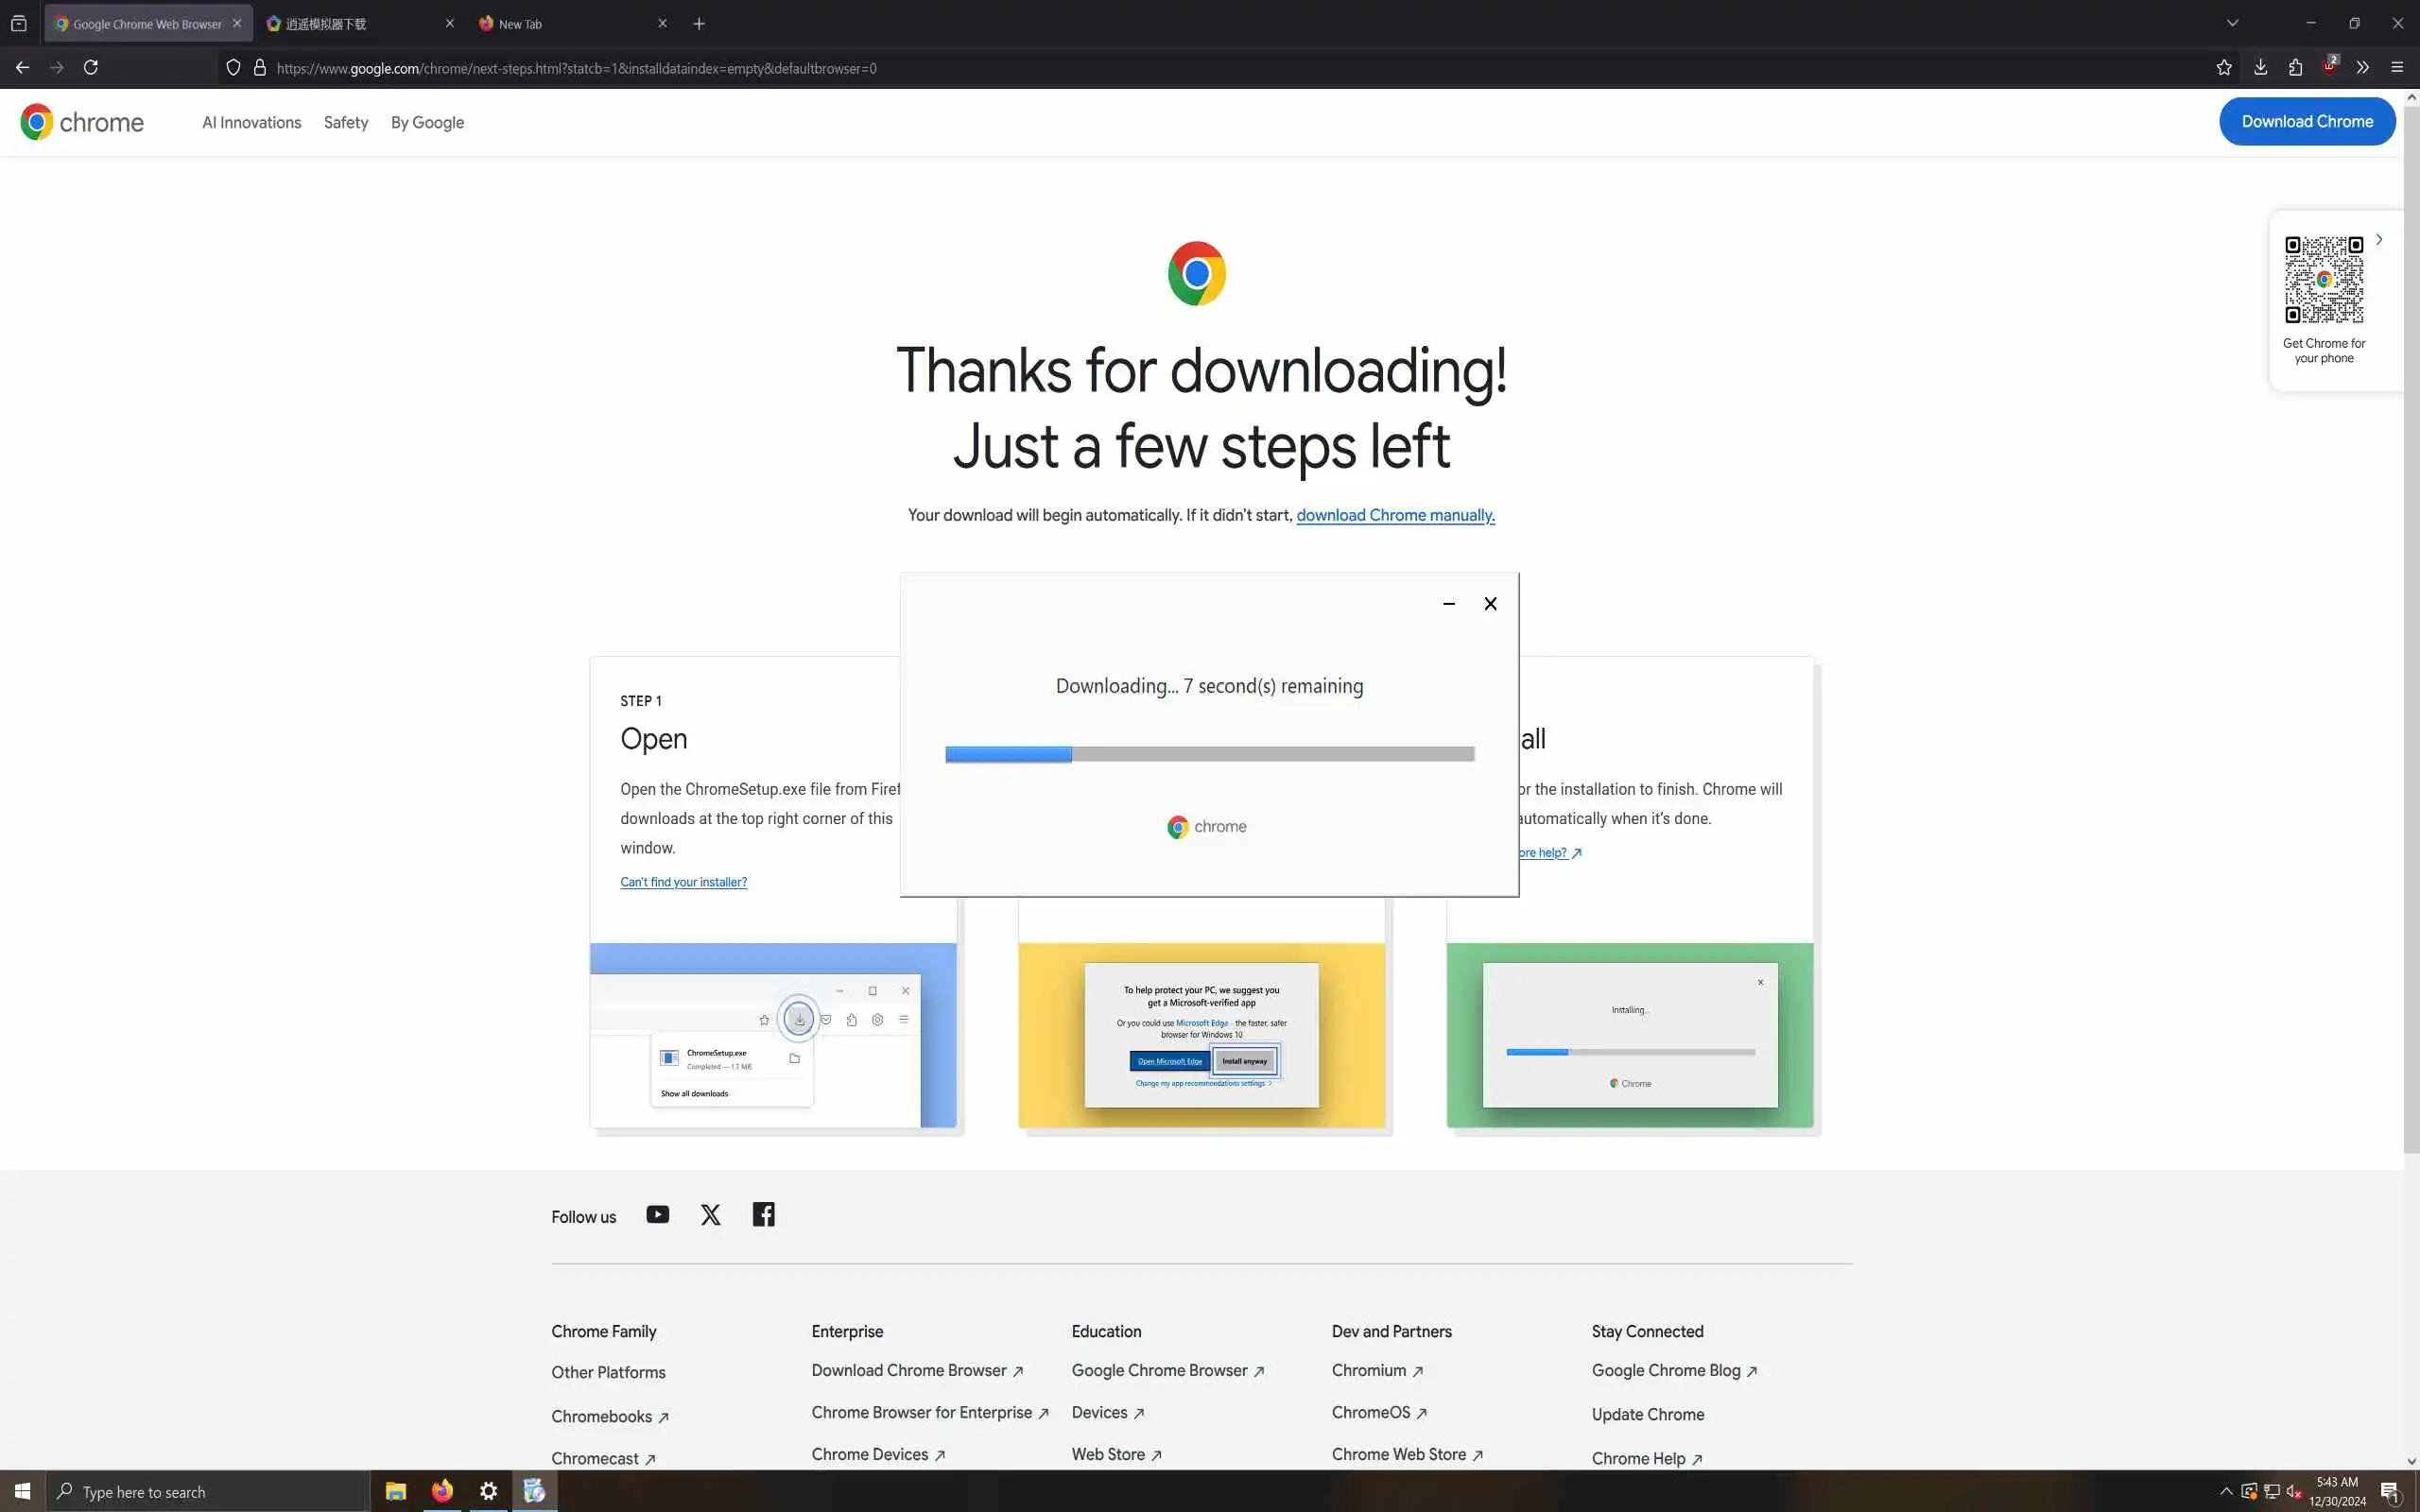
Task: Open Firefox downloads panel
Action: (x=2260, y=67)
